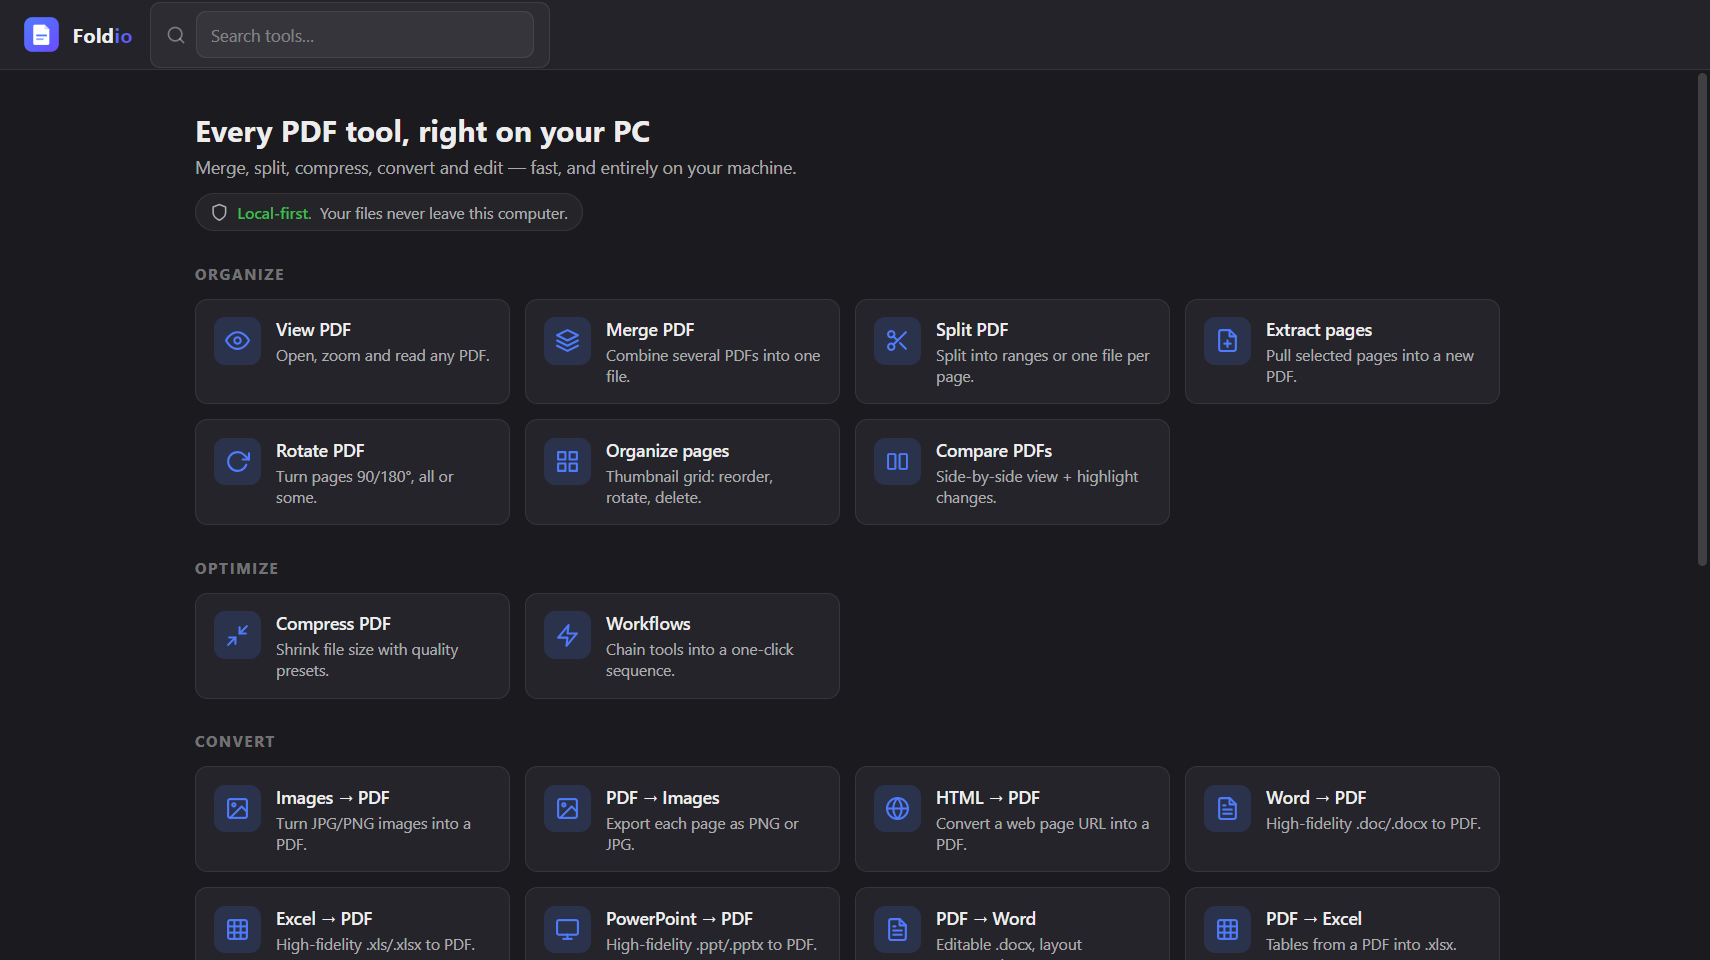This screenshot has width=1710, height=960.
Task: Click 'Chain tools into a one-click sequence.' description
Action: (x=700, y=660)
